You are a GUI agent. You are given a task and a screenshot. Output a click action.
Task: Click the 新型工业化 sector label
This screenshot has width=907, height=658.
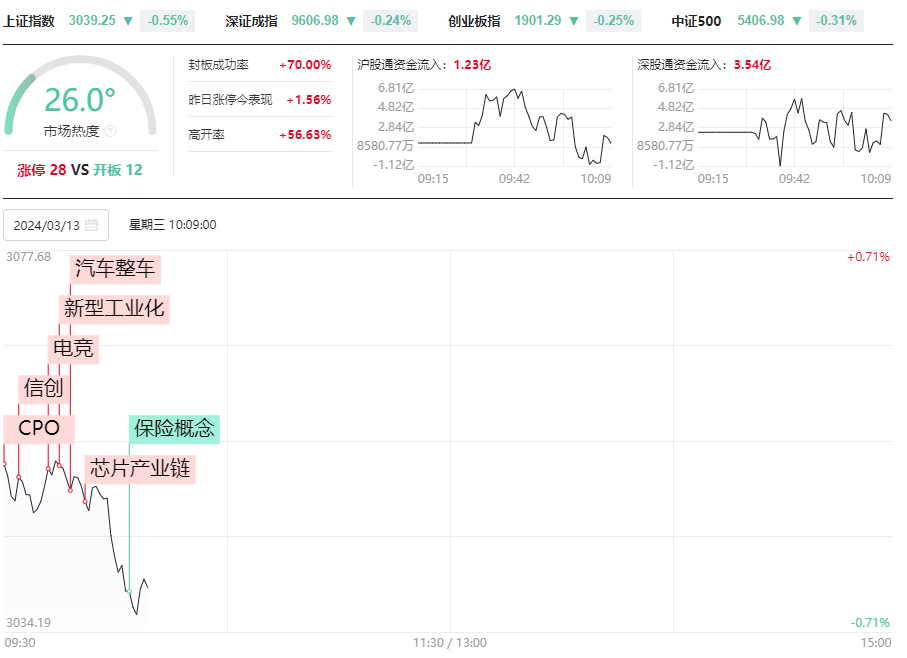tap(114, 309)
